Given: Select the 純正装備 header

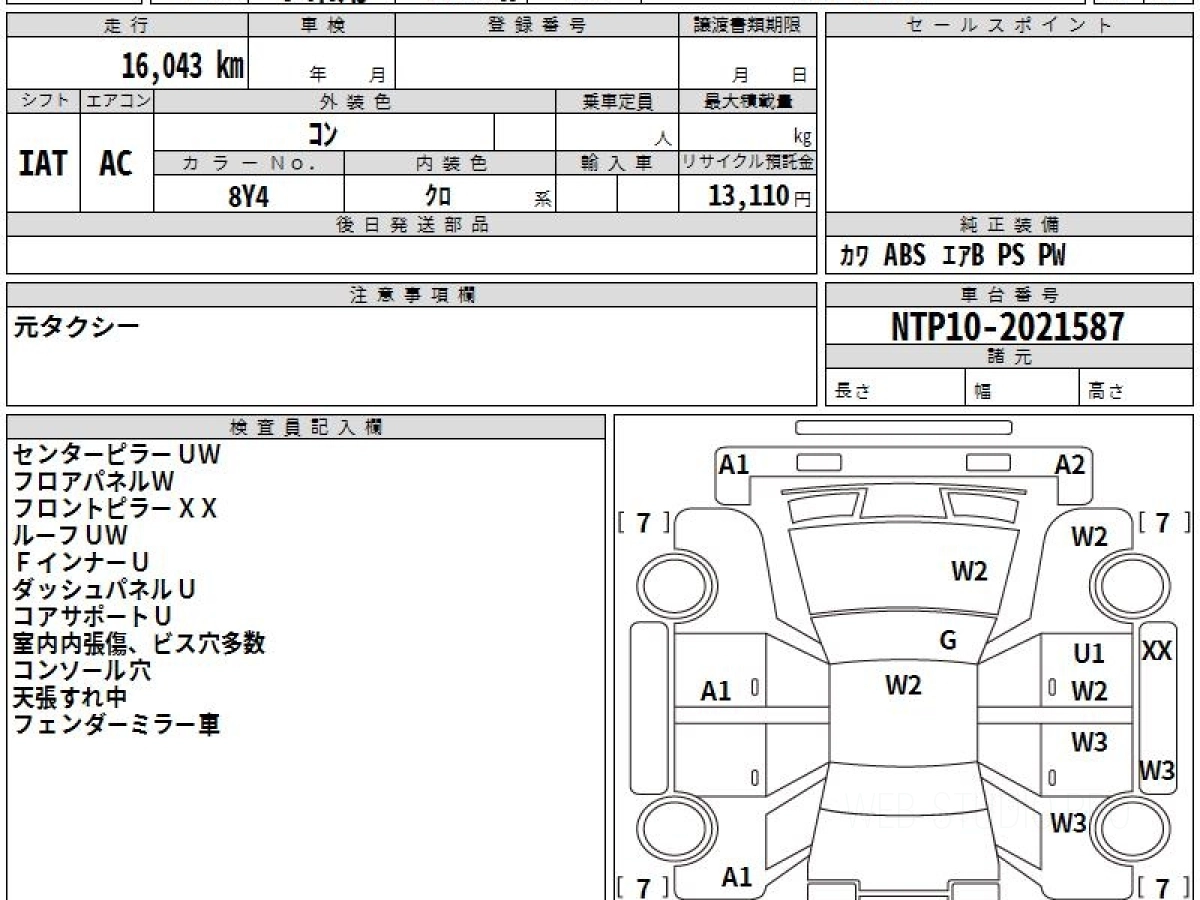Looking at the screenshot, I should tap(1010, 225).
